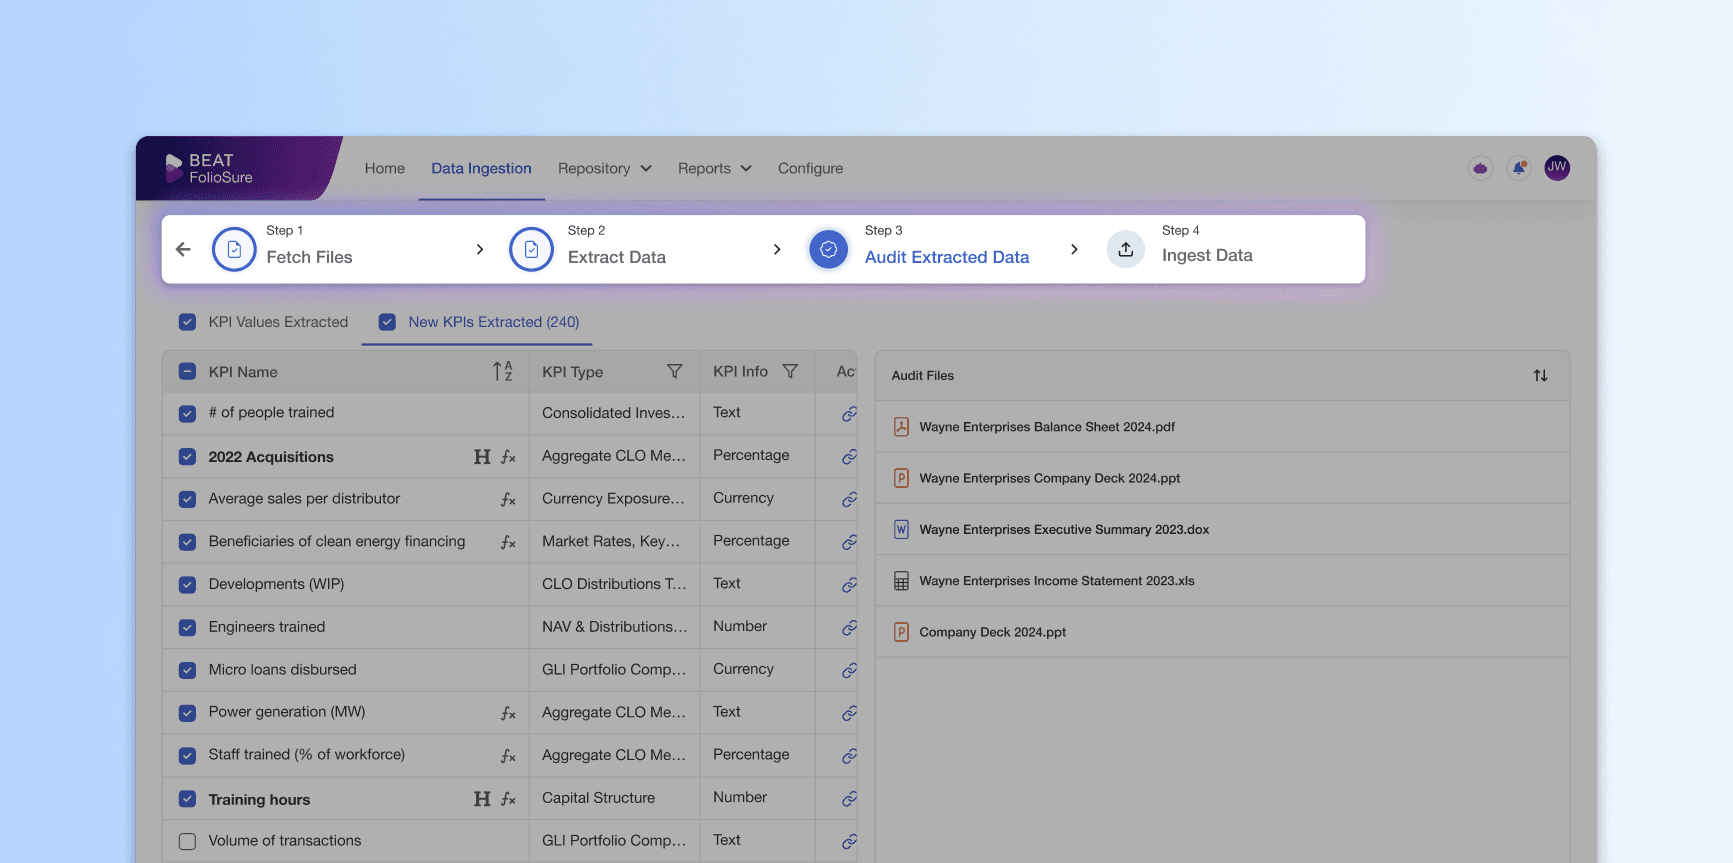
Task: Uncheck the Developments (WIP) checkbox
Action: (187, 585)
